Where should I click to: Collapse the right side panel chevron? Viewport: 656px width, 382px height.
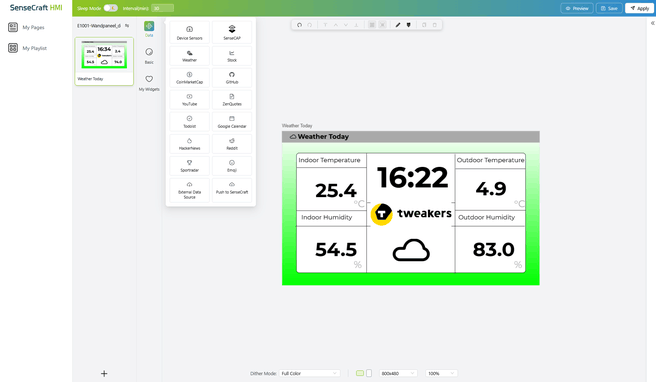point(652,23)
